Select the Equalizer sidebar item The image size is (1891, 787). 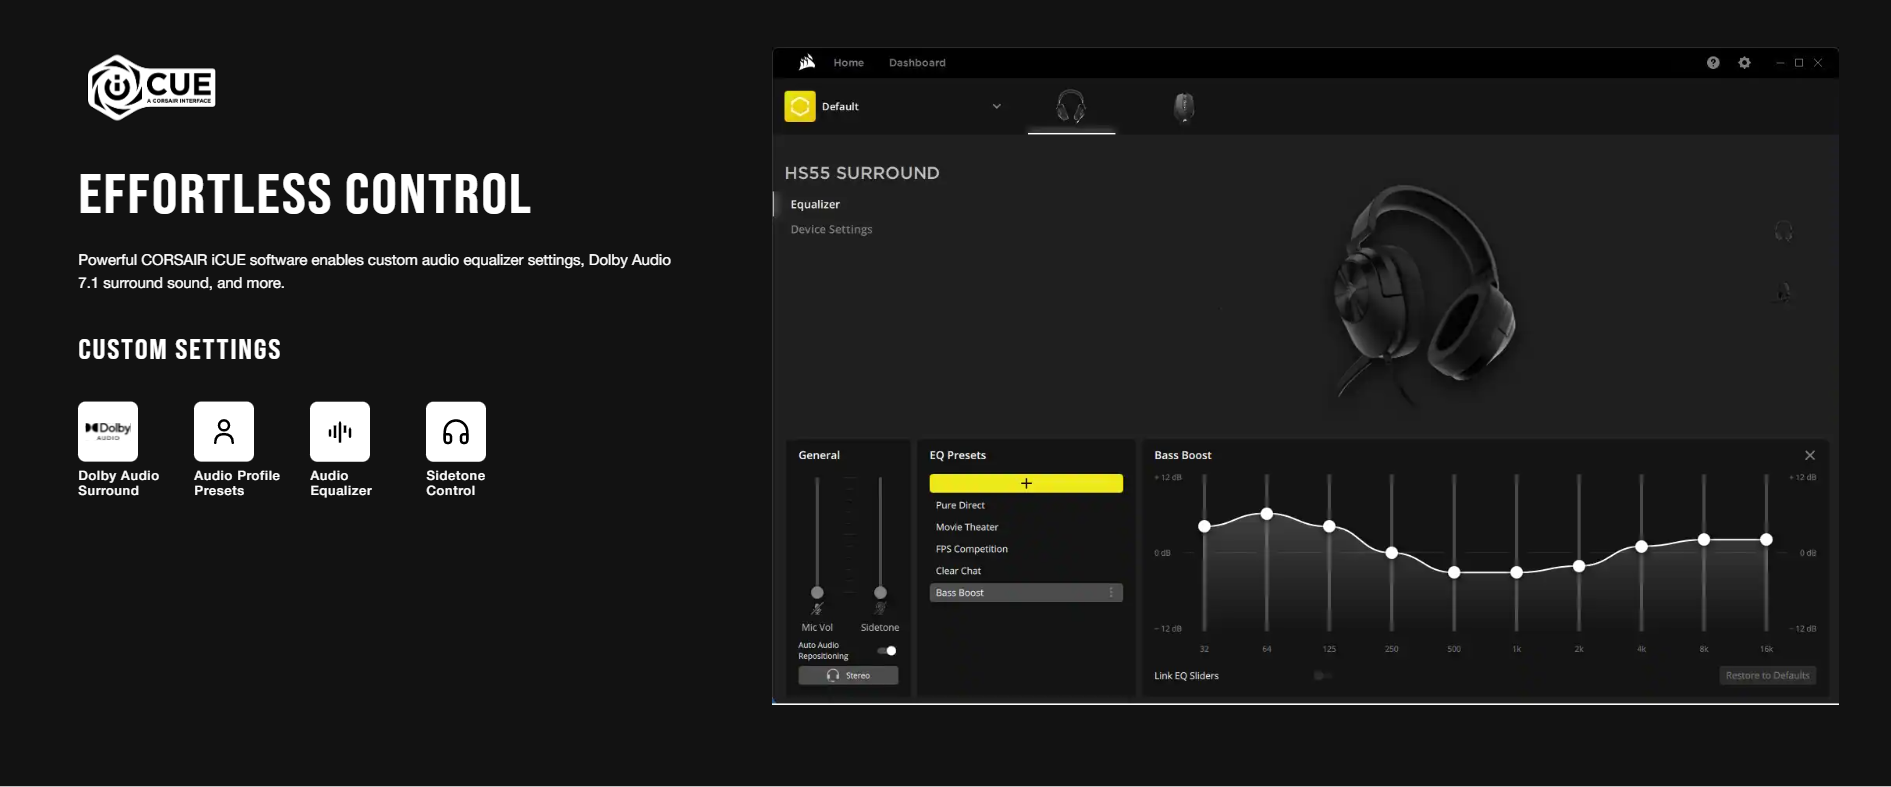pos(815,204)
